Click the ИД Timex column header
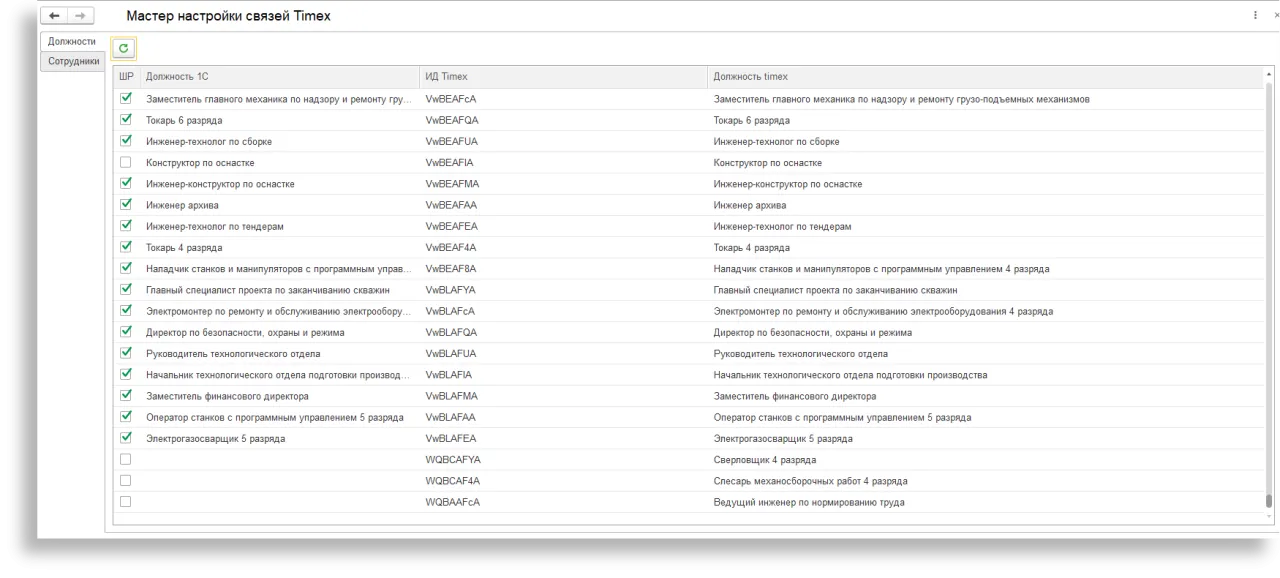Image resolution: width=1280 pixels, height=578 pixels. (563, 77)
